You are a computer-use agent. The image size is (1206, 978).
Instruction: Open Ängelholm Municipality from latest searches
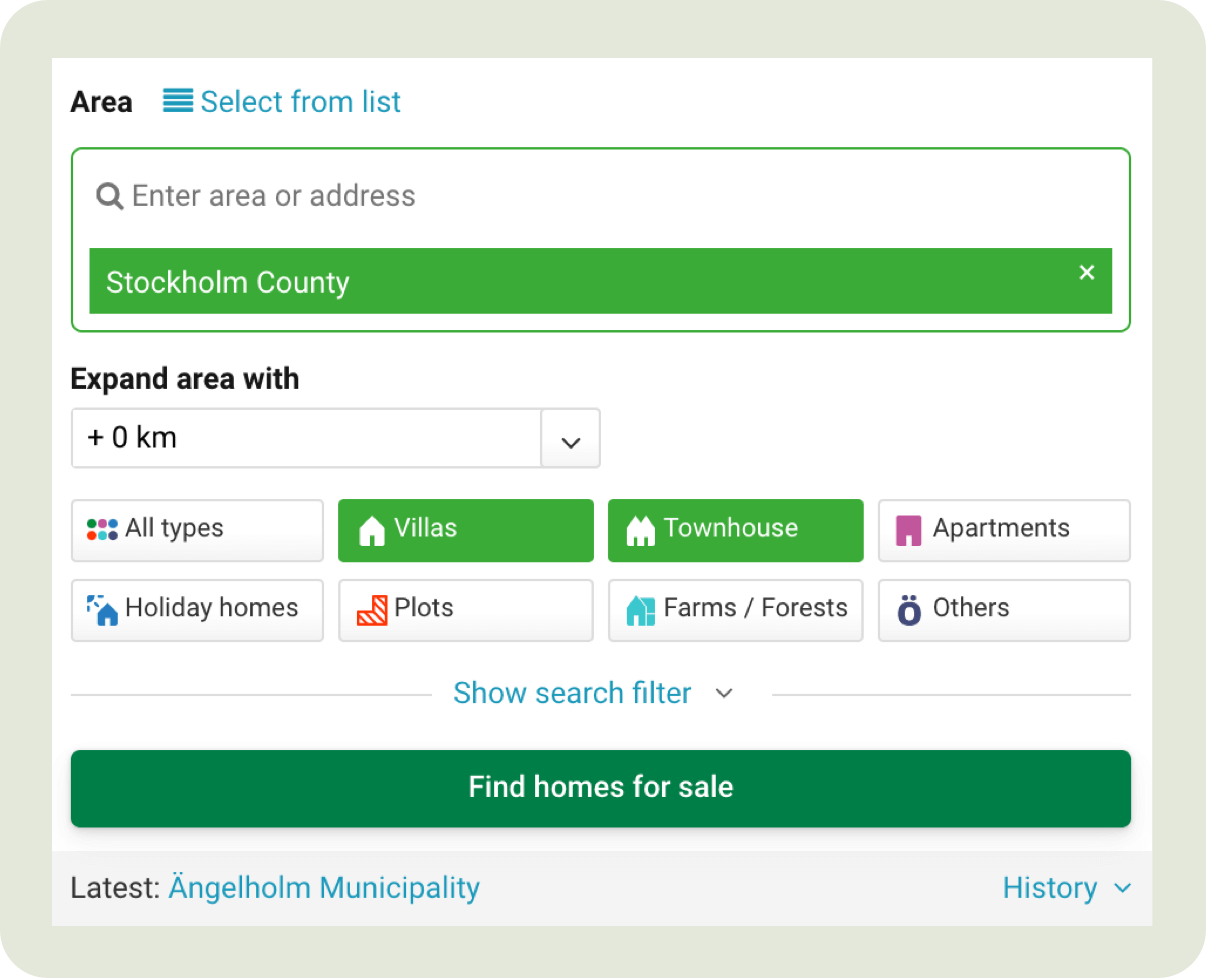323,887
